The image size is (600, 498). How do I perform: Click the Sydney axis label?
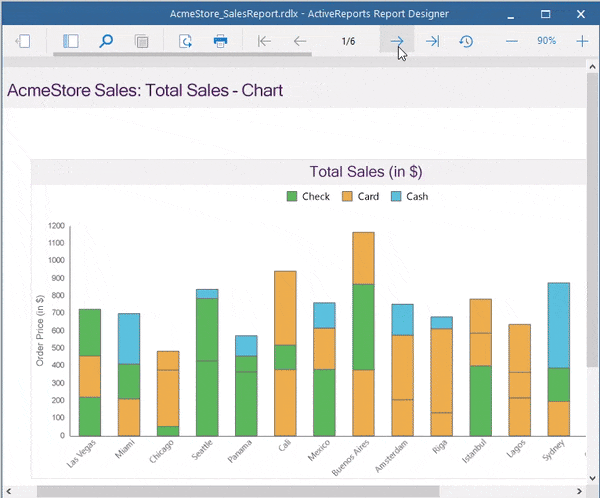point(554,450)
